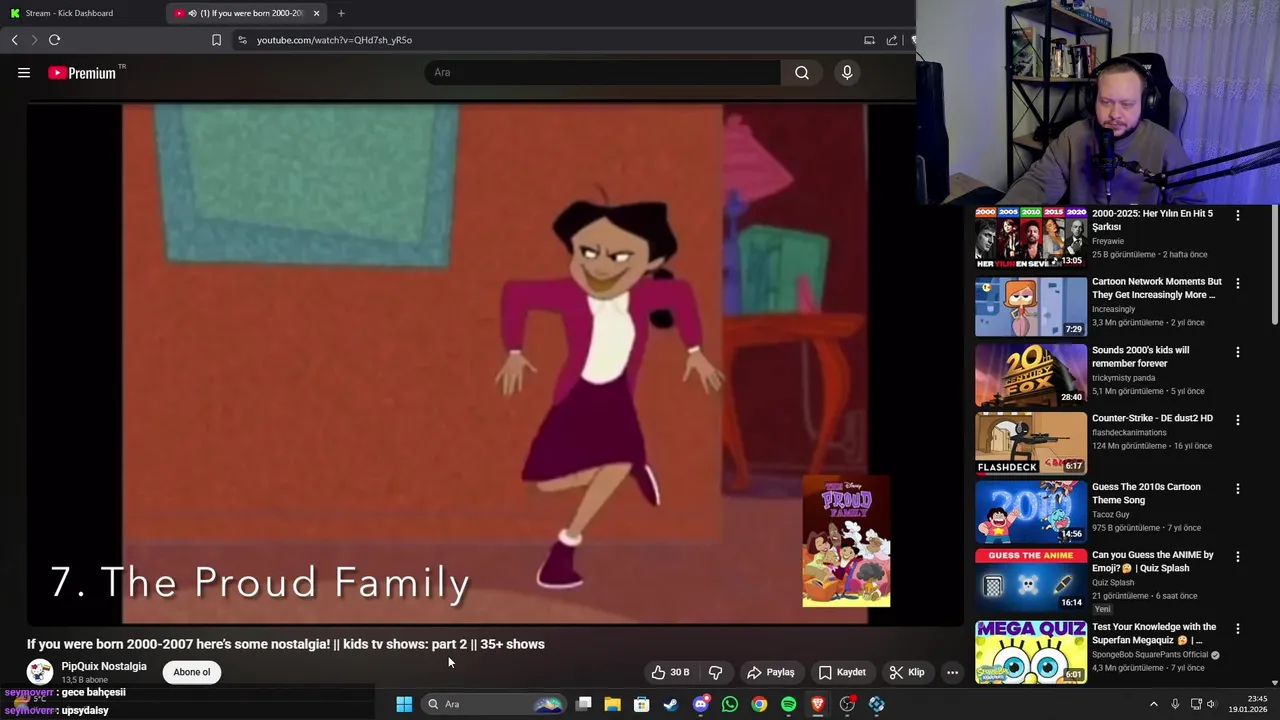Image resolution: width=1280 pixels, height=720 pixels.
Task: Click the youtube.com address bar URL
Action: point(334,40)
